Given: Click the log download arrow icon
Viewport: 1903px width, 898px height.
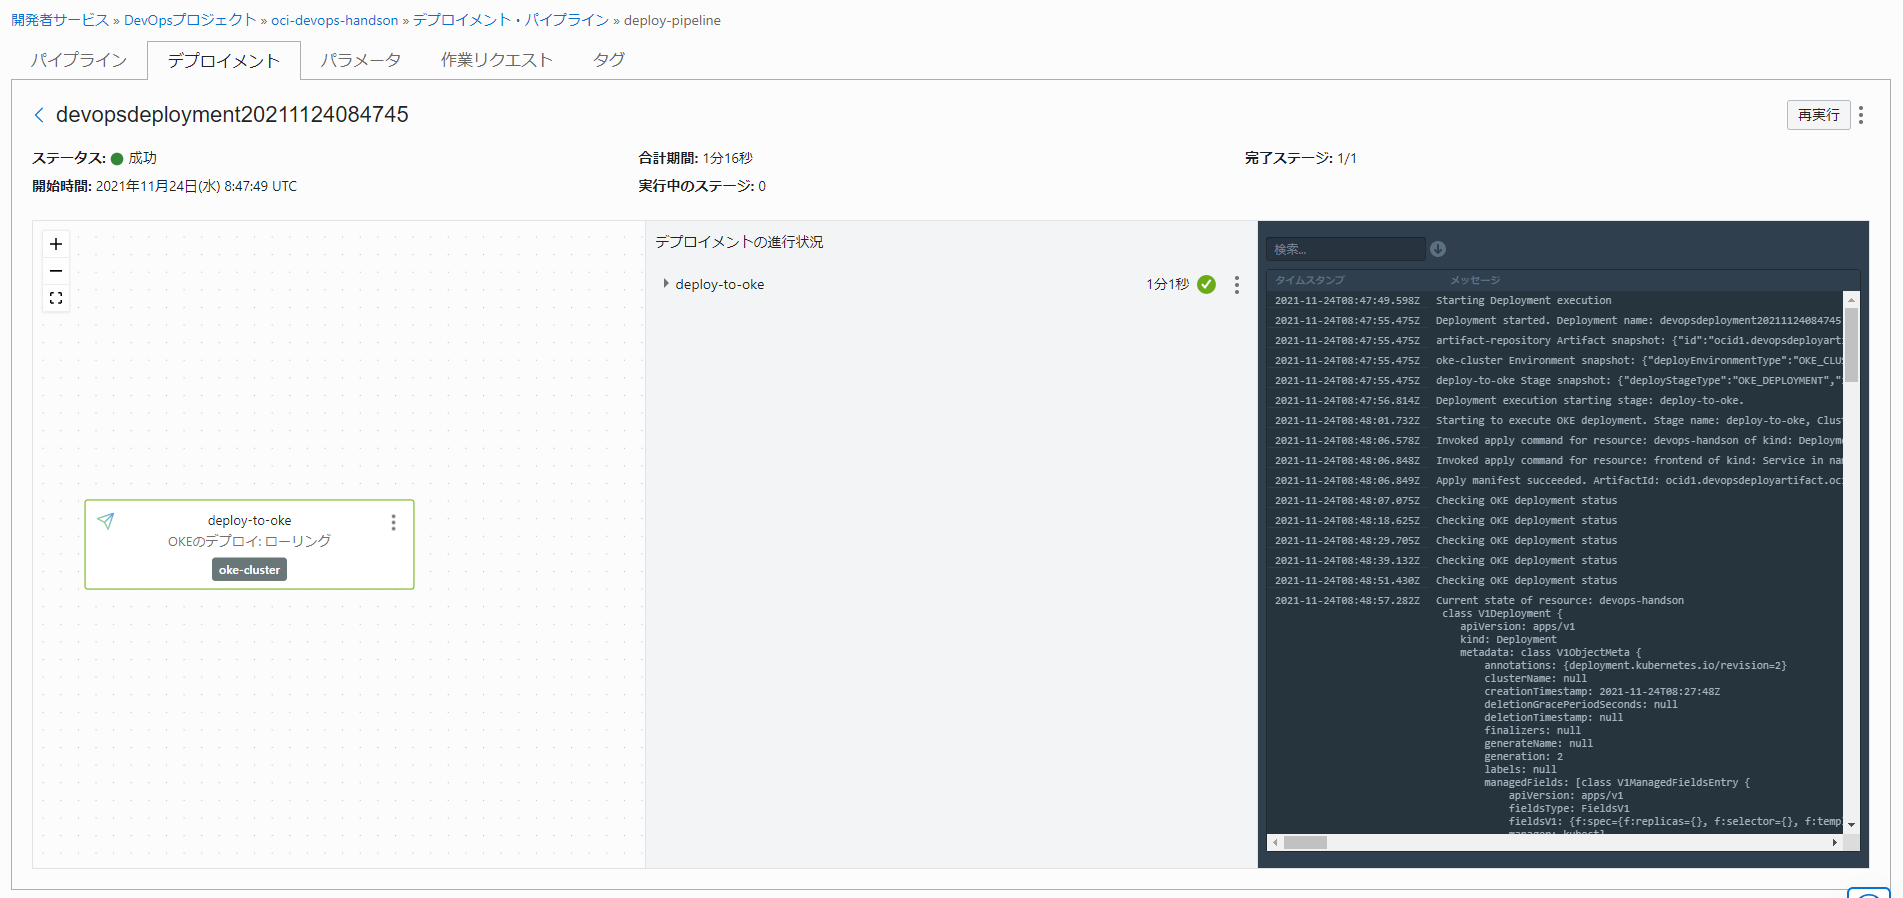Looking at the screenshot, I should [1438, 249].
